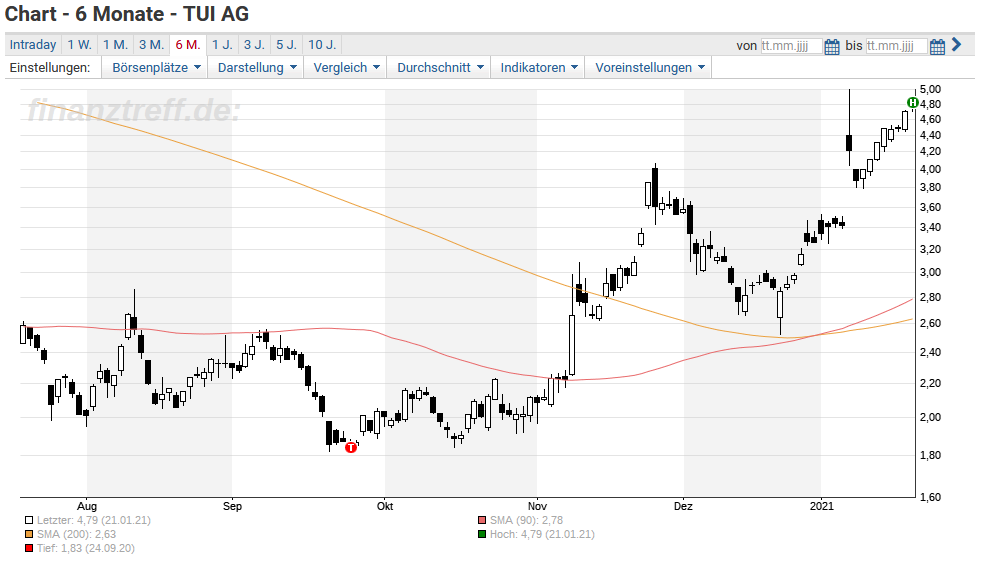Click the 'Aug' axis label
The height and width of the screenshot is (566, 981).
87,506
